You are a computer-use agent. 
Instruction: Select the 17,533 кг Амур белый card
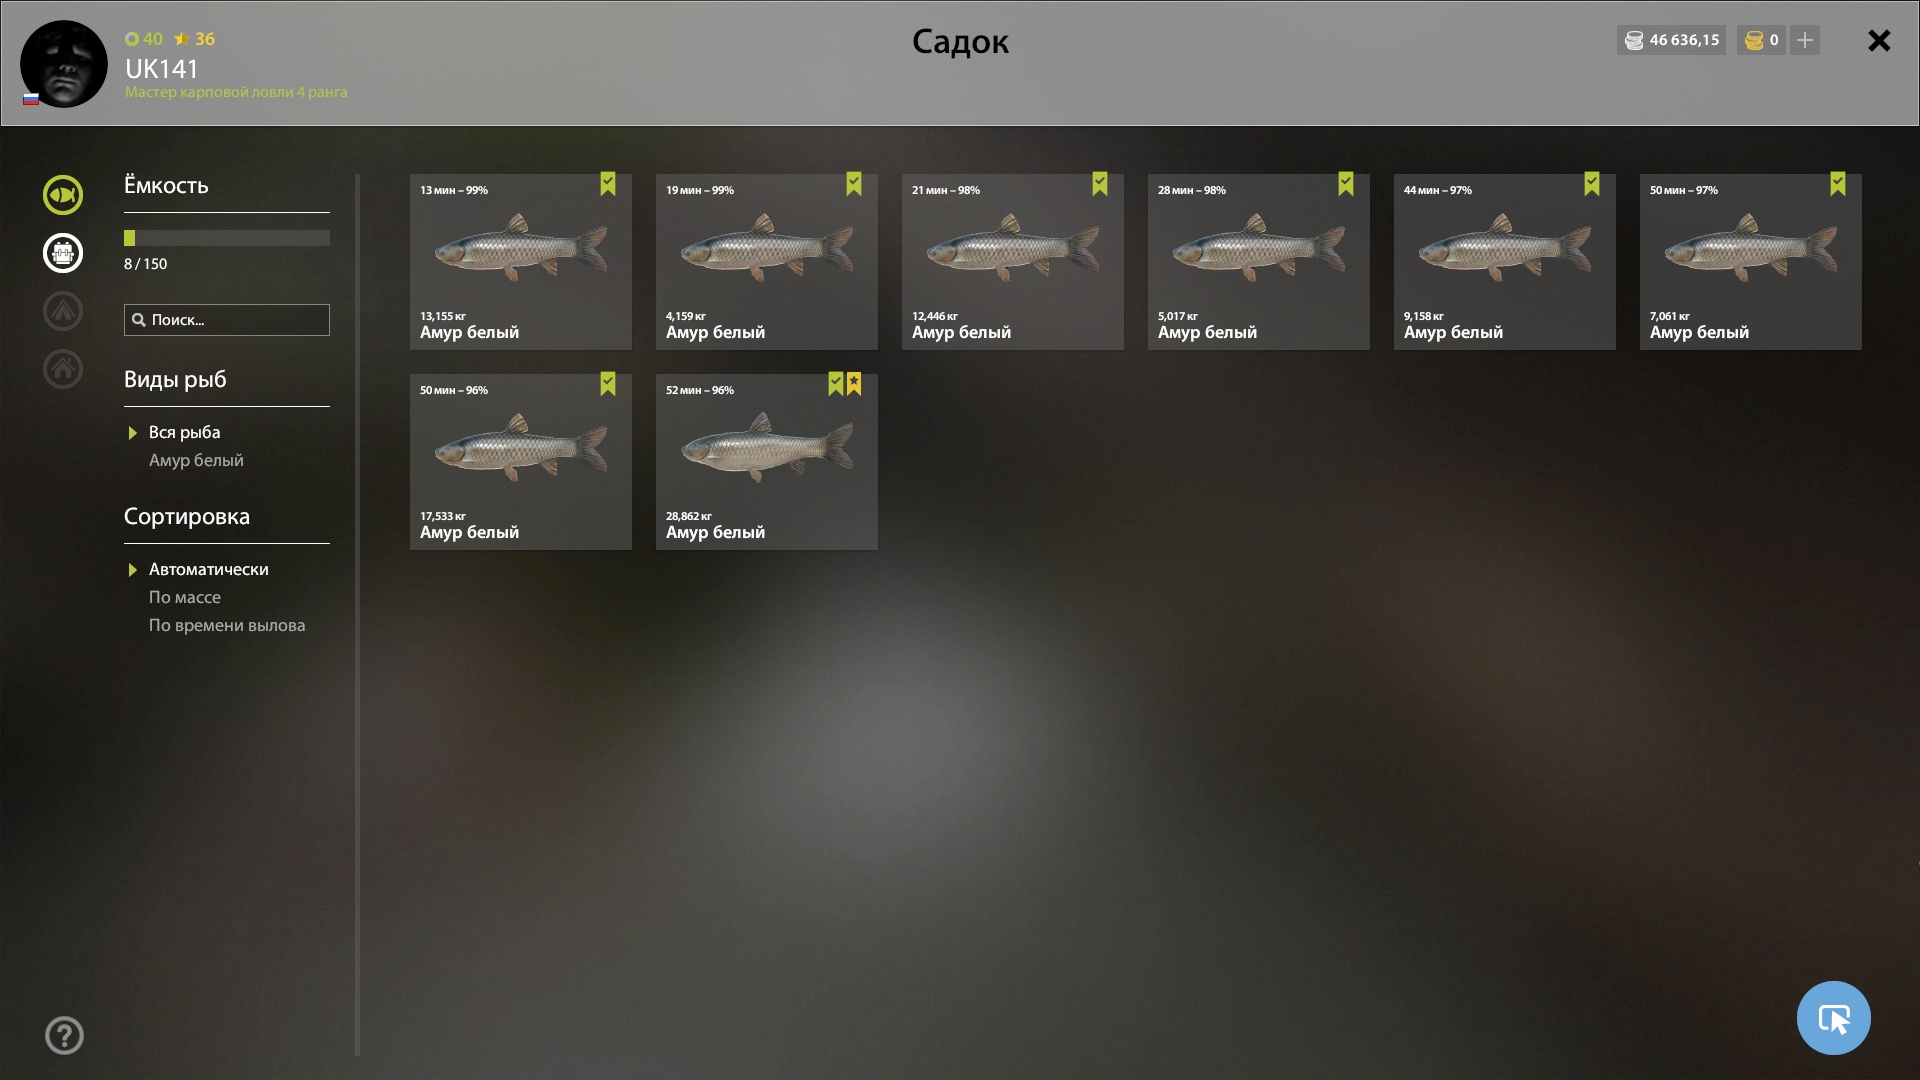pyautogui.click(x=521, y=462)
